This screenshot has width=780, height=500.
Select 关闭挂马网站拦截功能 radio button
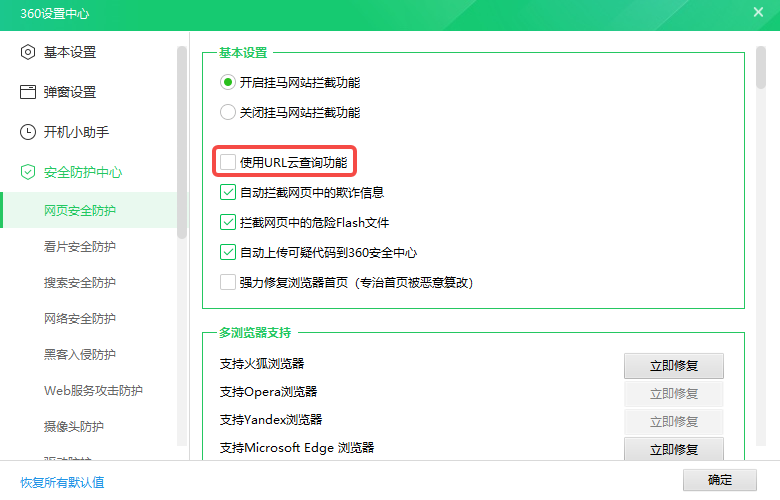(228, 112)
